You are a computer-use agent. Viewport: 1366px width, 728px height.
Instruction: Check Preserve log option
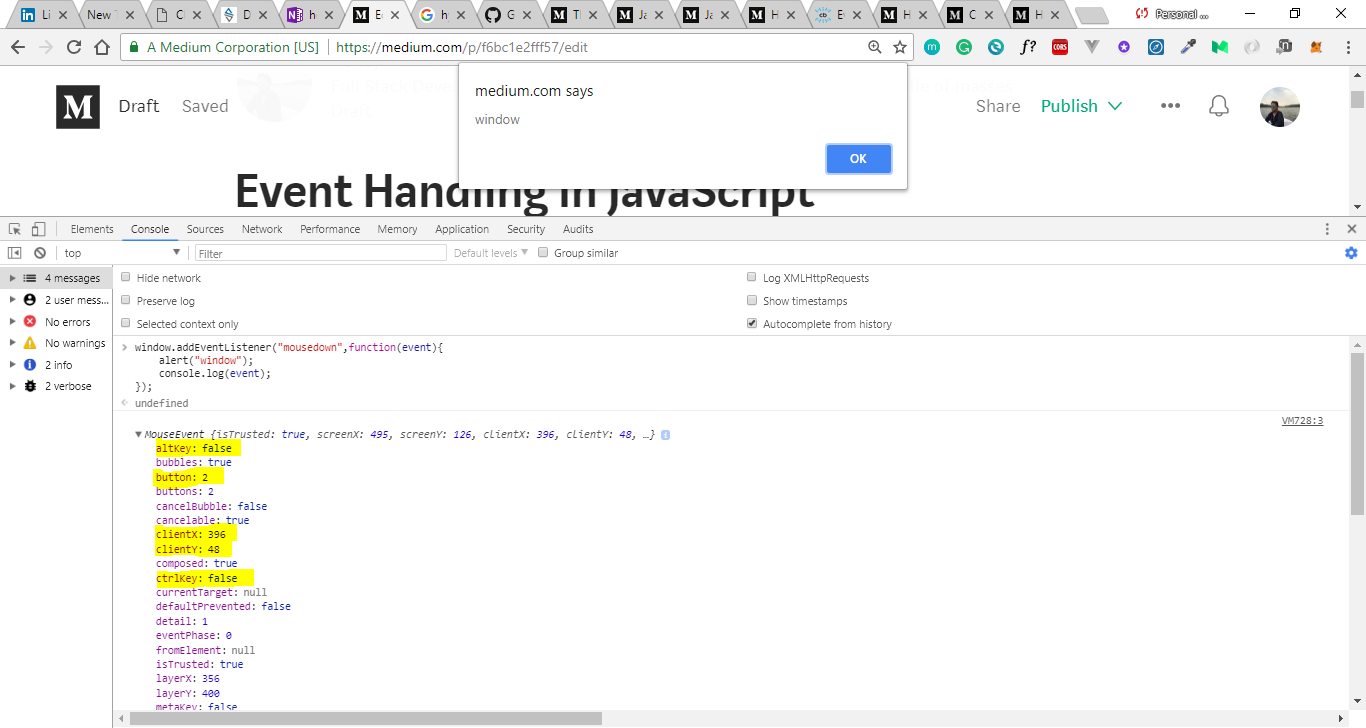pos(126,301)
